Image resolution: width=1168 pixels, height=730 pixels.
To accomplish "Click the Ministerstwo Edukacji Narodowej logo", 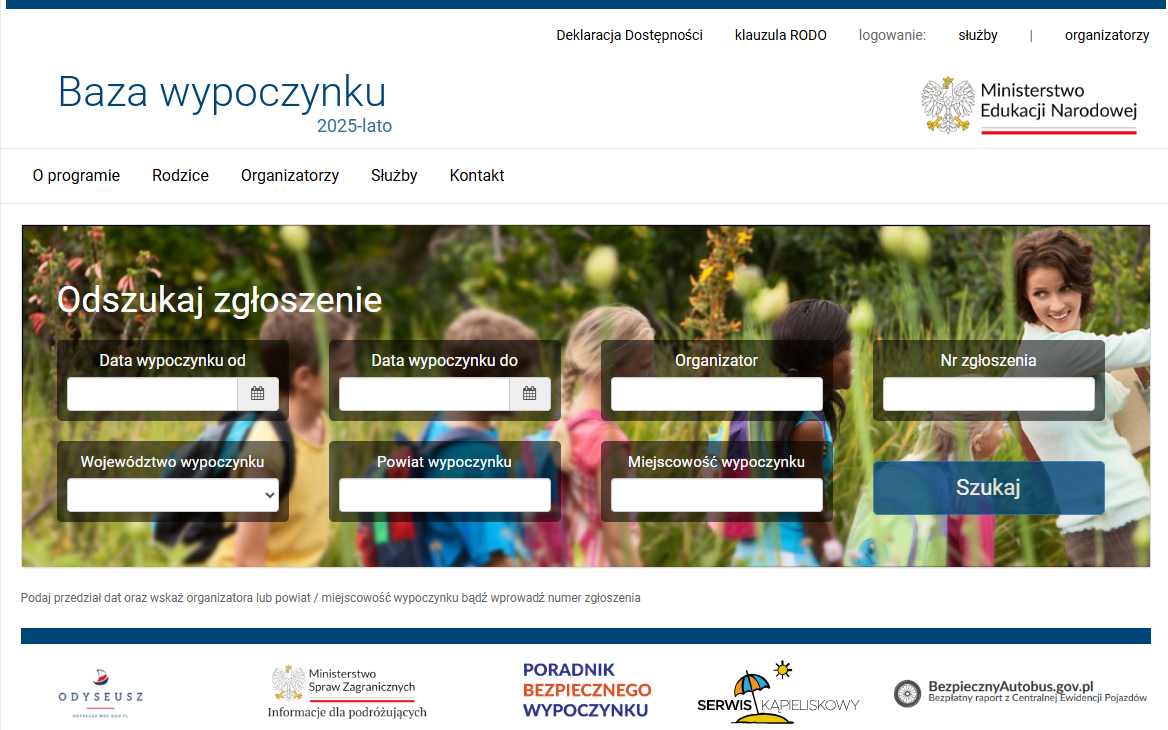I will 1029,105.
